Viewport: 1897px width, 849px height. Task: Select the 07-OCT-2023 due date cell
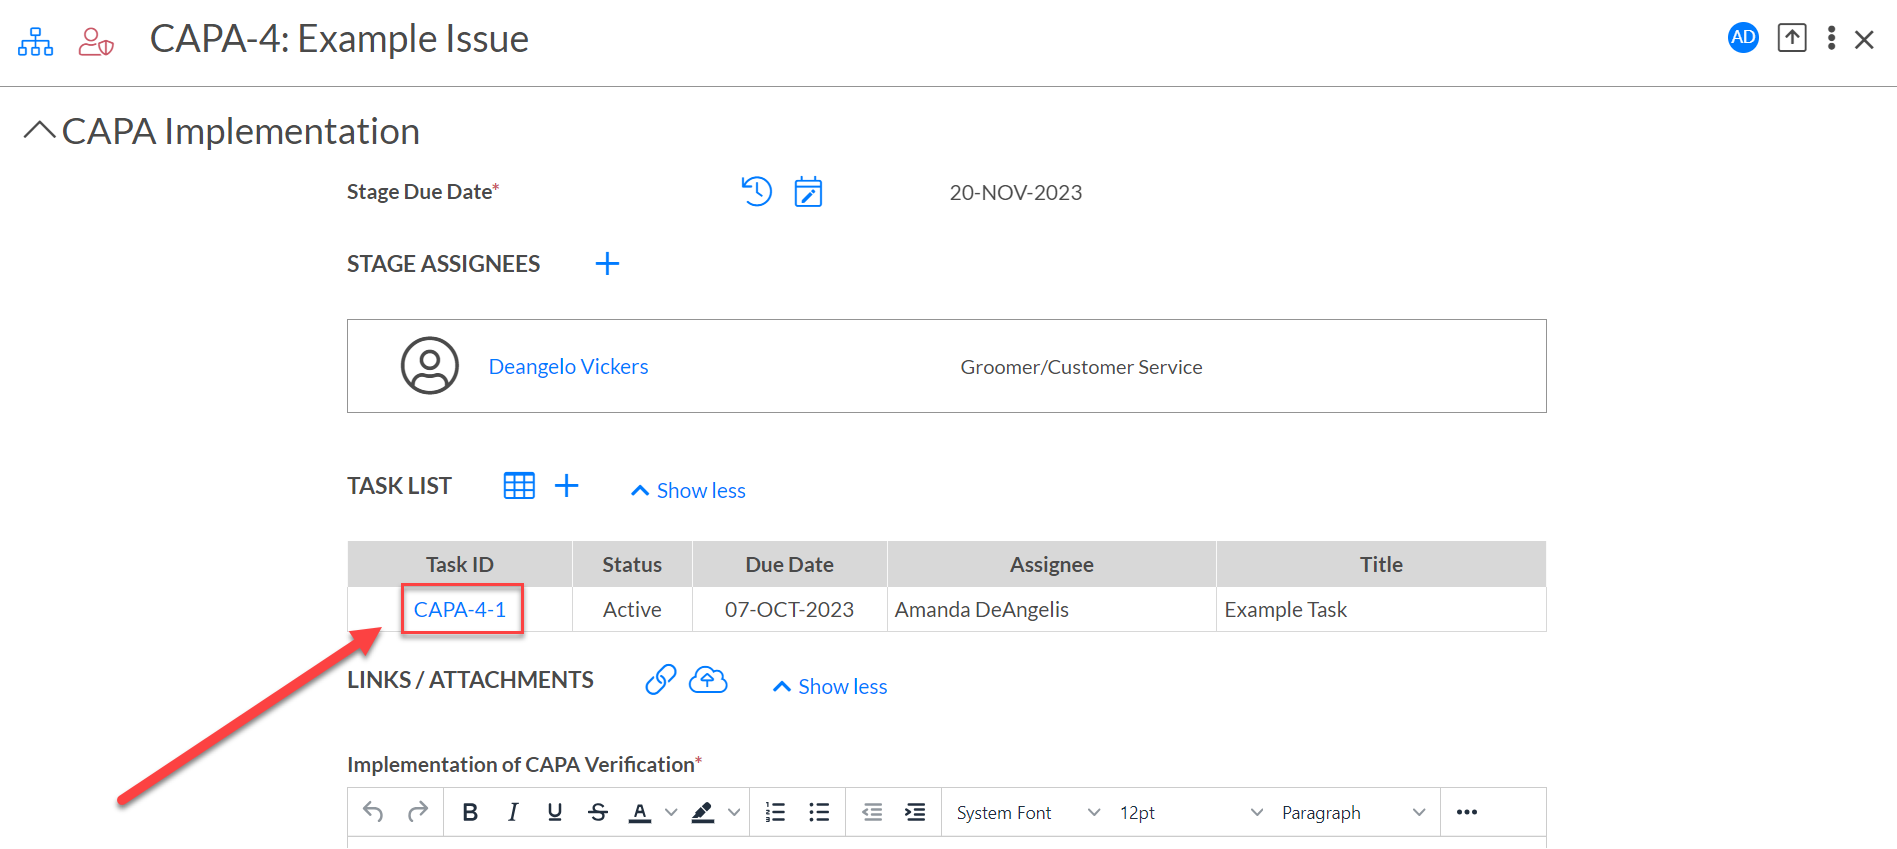pos(790,610)
